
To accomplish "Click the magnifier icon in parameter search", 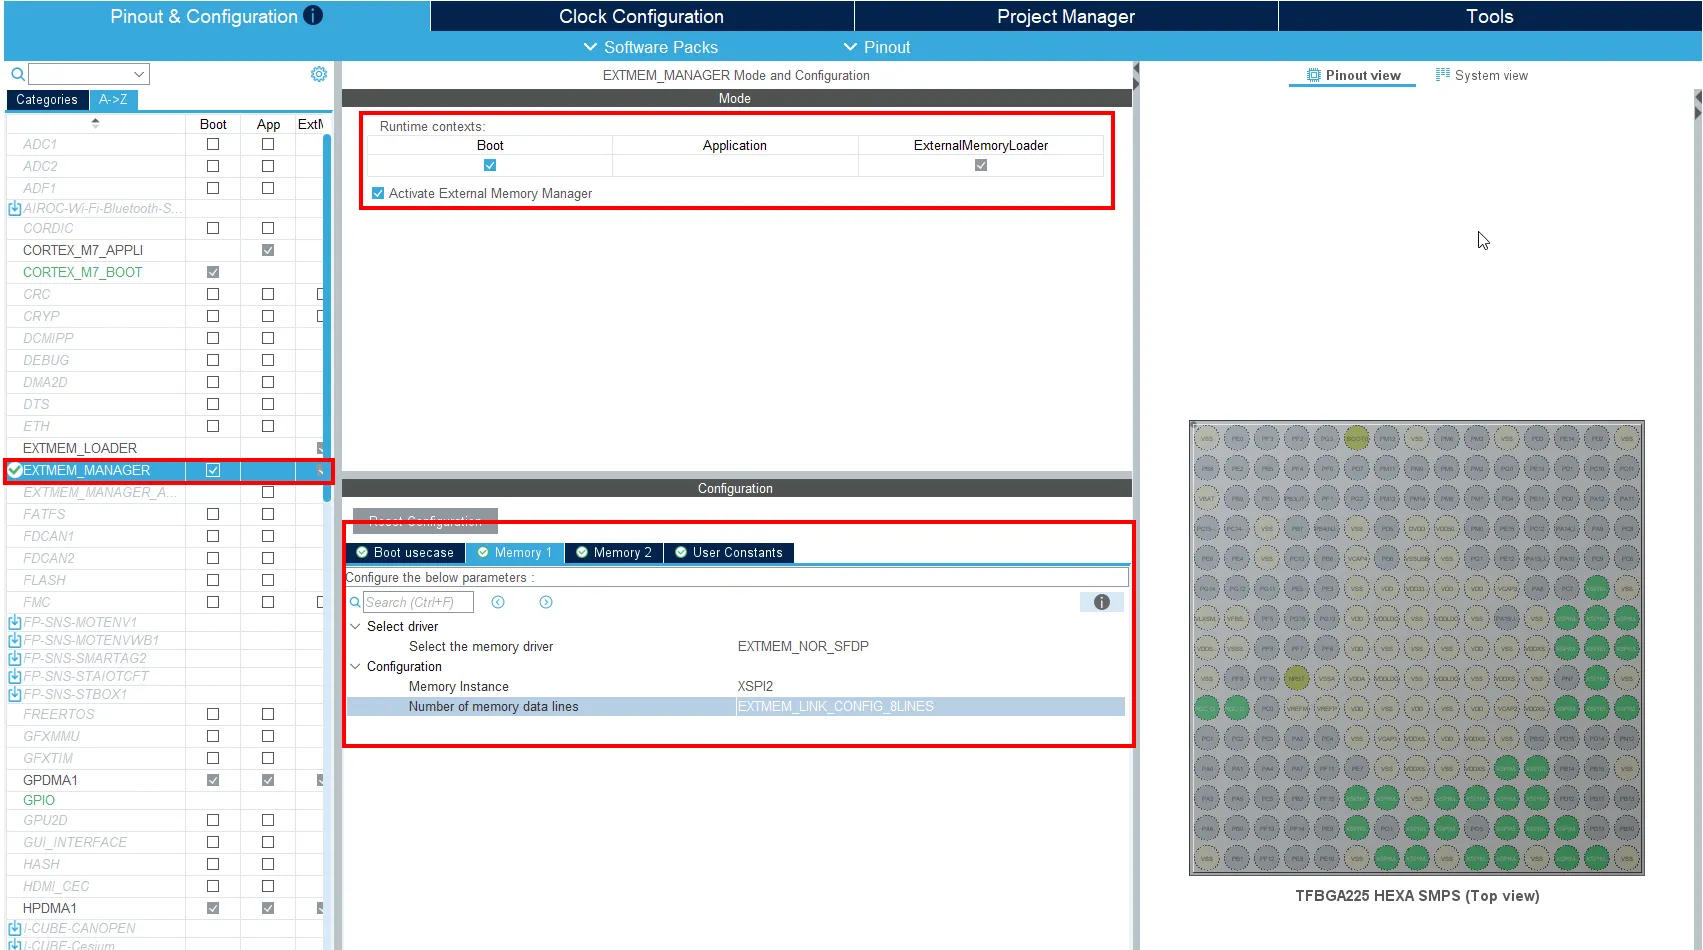I will (355, 602).
